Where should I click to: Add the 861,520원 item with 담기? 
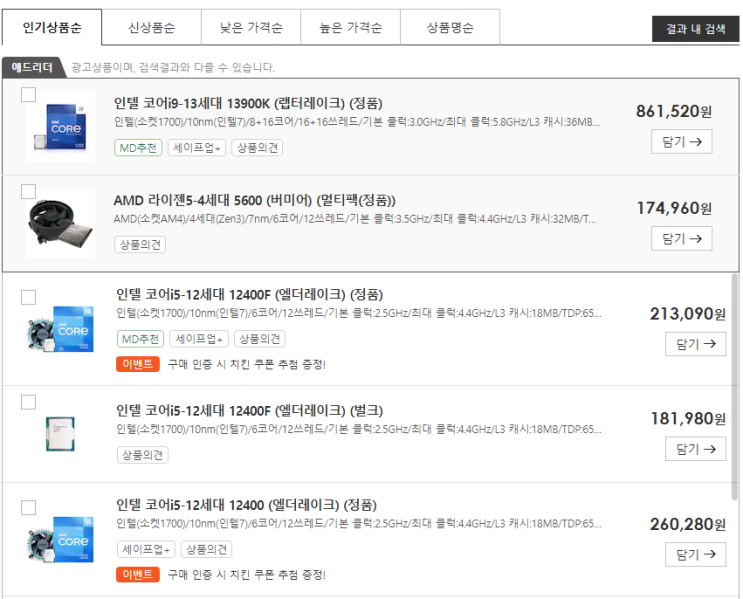tap(681, 141)
